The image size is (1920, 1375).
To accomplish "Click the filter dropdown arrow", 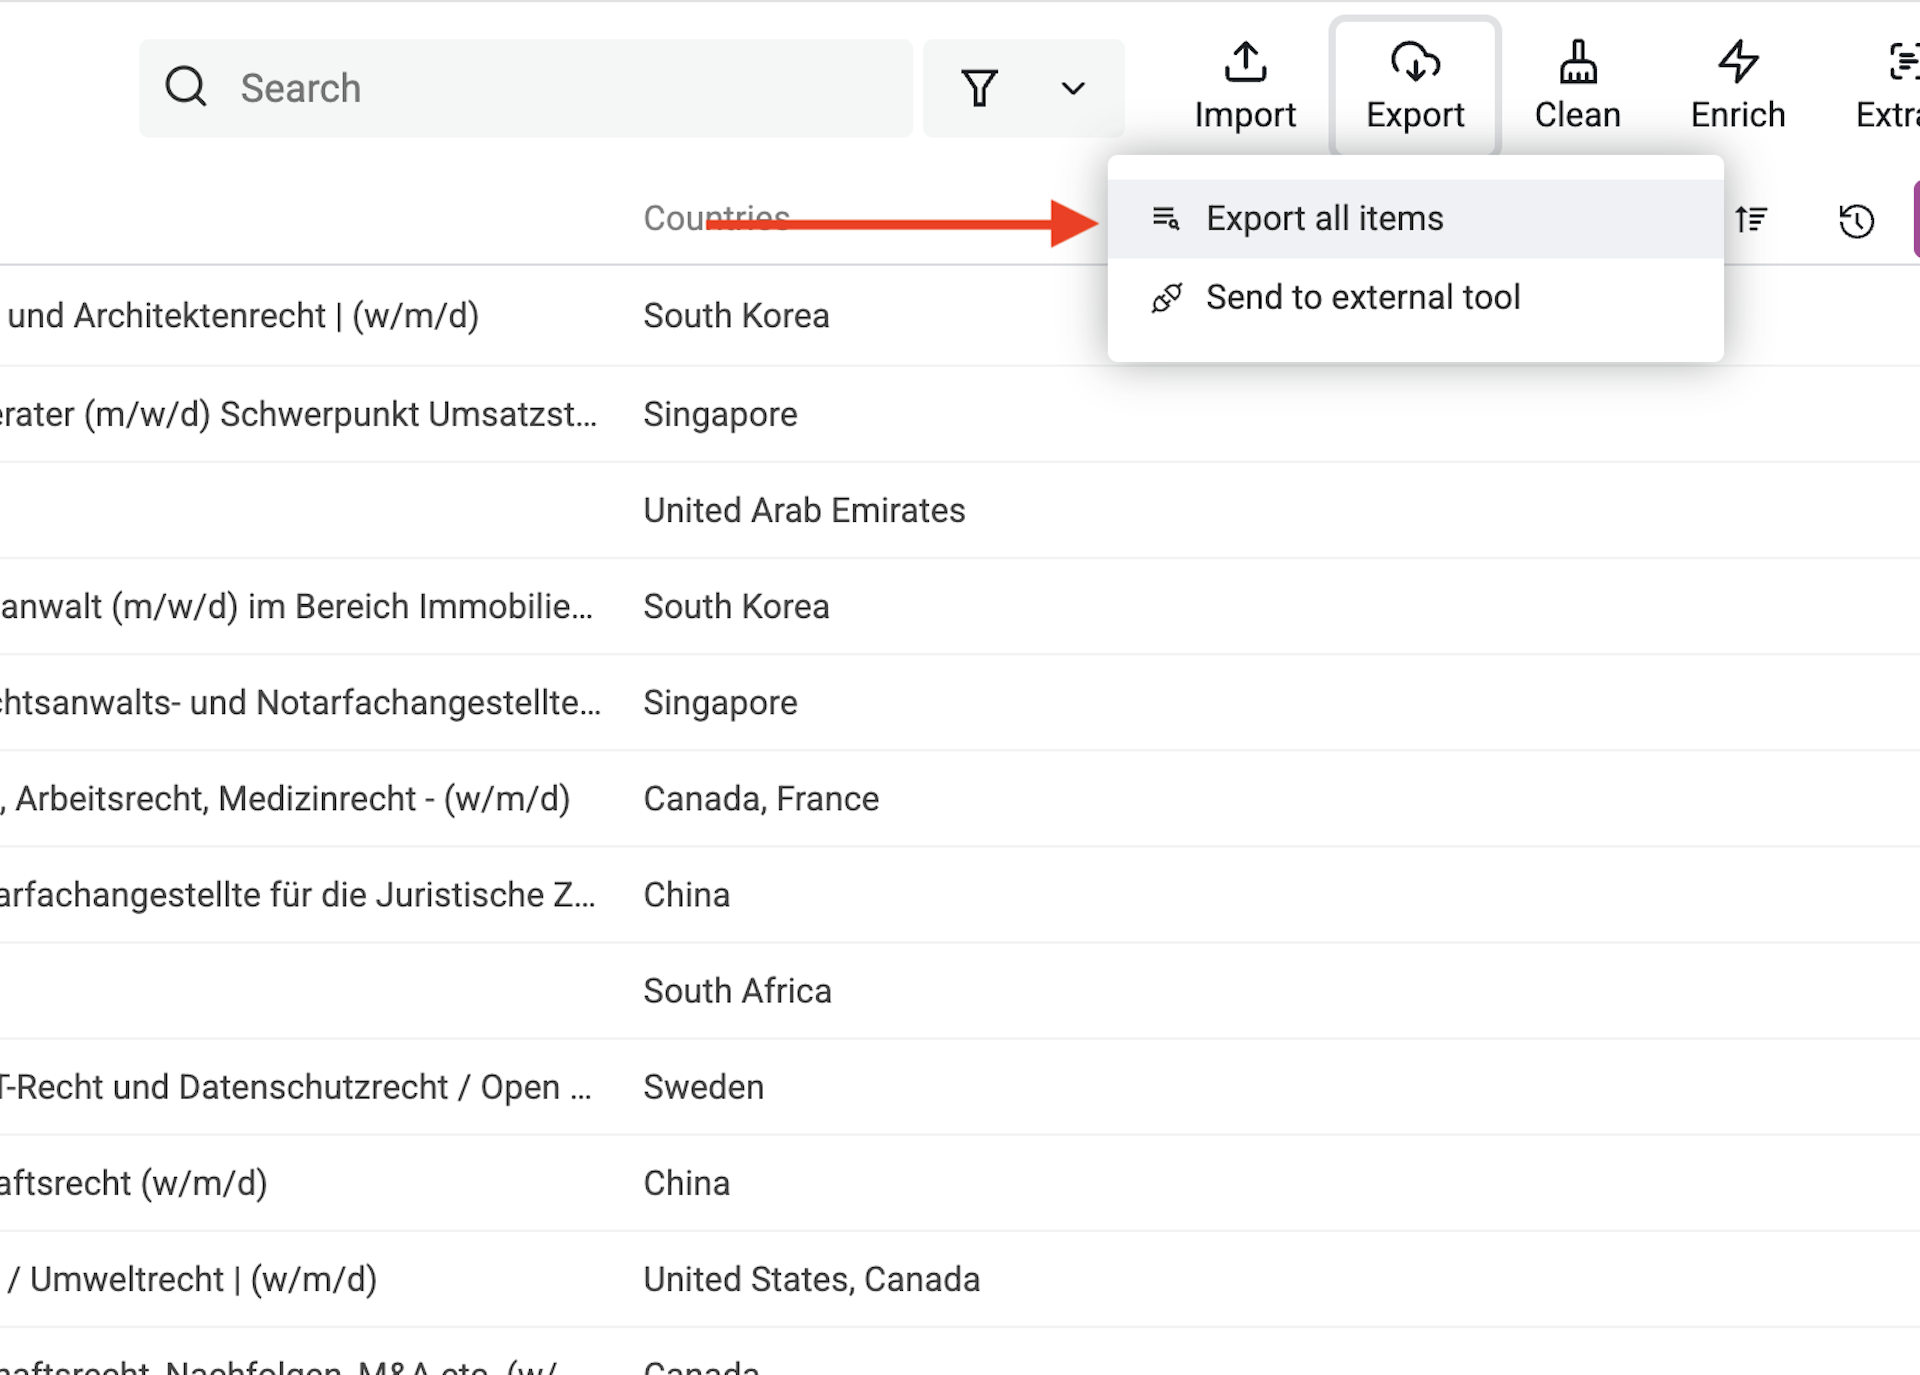I will click(1072, 88).
